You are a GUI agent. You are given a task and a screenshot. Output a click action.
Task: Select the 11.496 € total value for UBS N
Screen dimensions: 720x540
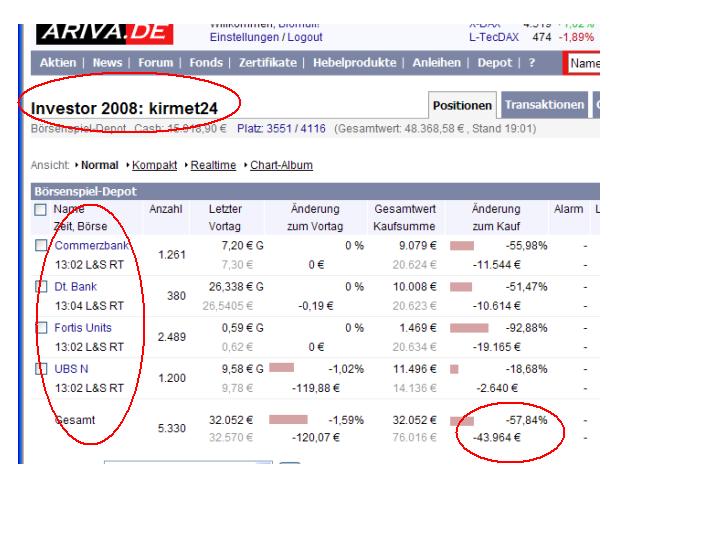pos(415,369)
